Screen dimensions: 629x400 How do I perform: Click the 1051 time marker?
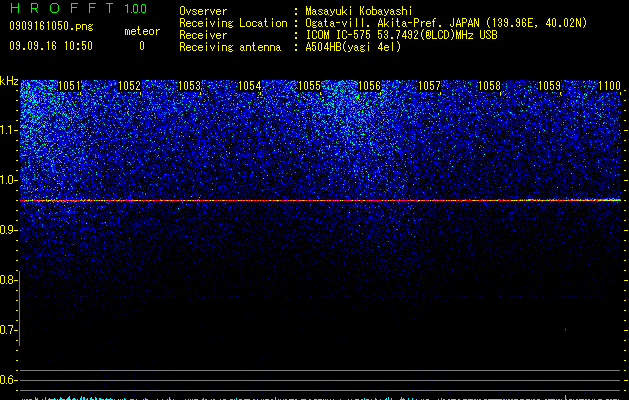click(69, 86)
